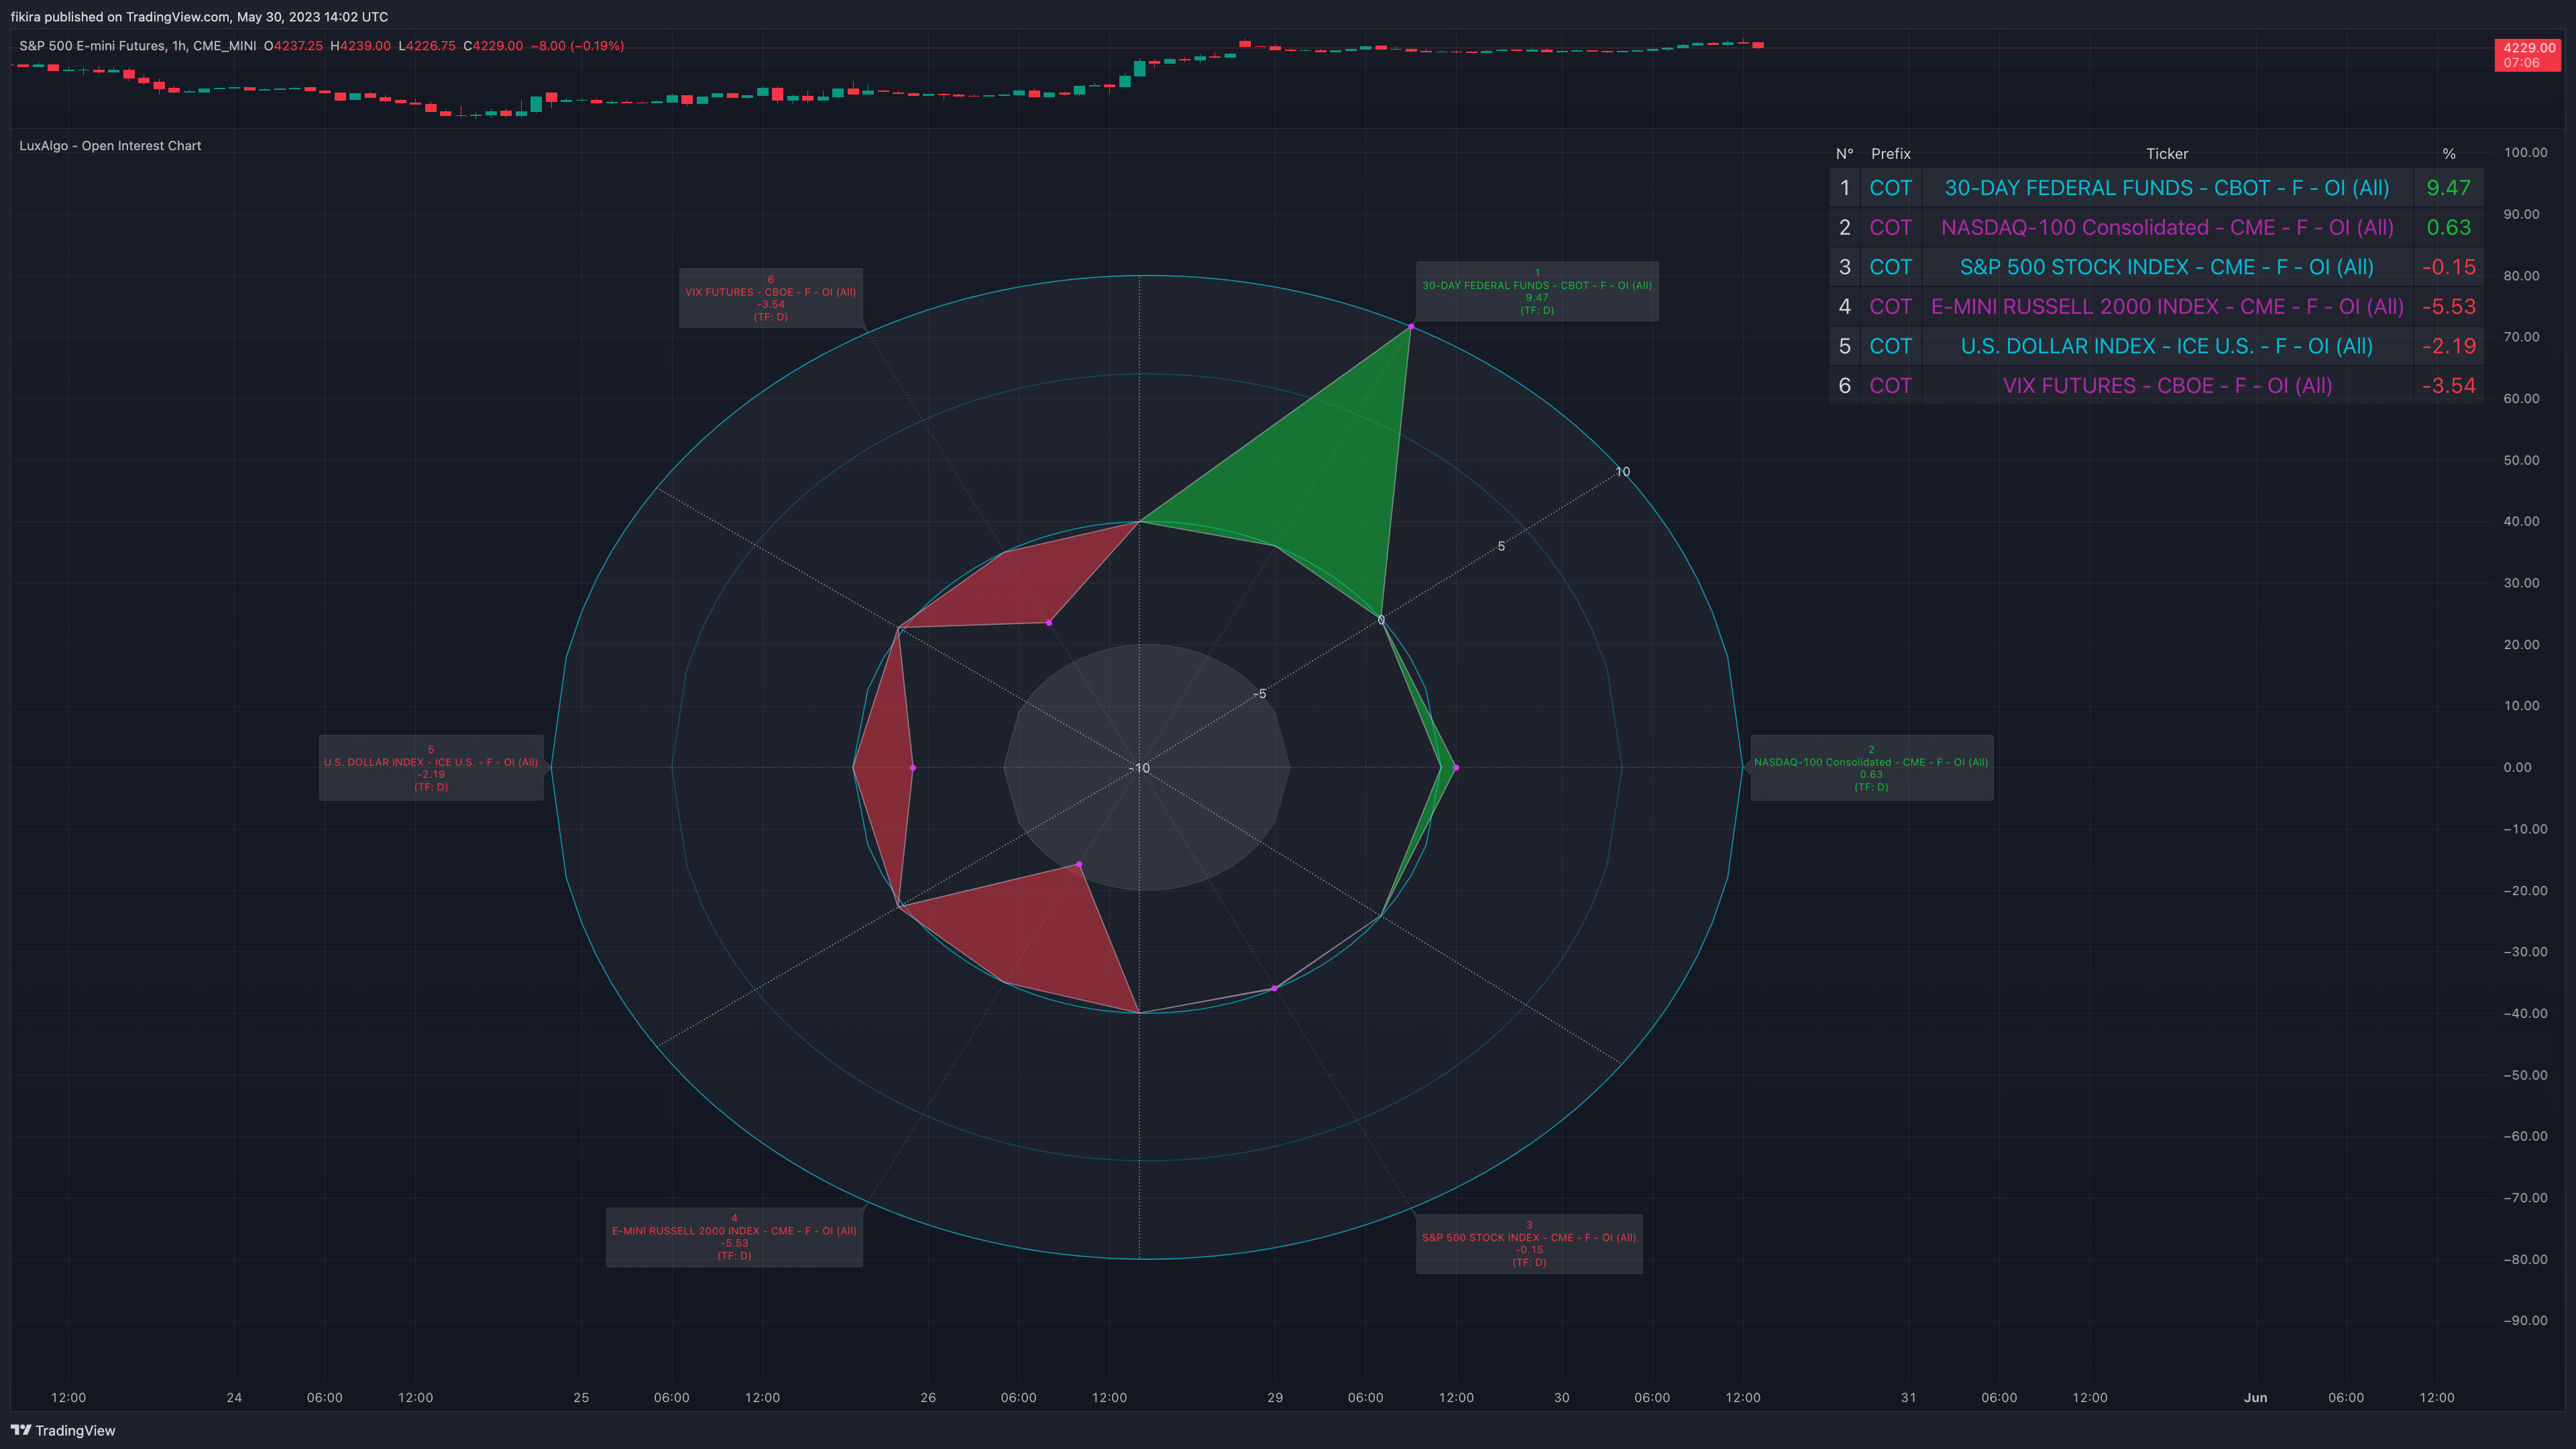The width and height of the screenshot is (2576, 1449).
Task: Click the U.S. DOLLAR INDEX radar chart label
Action: click(431, 768)
